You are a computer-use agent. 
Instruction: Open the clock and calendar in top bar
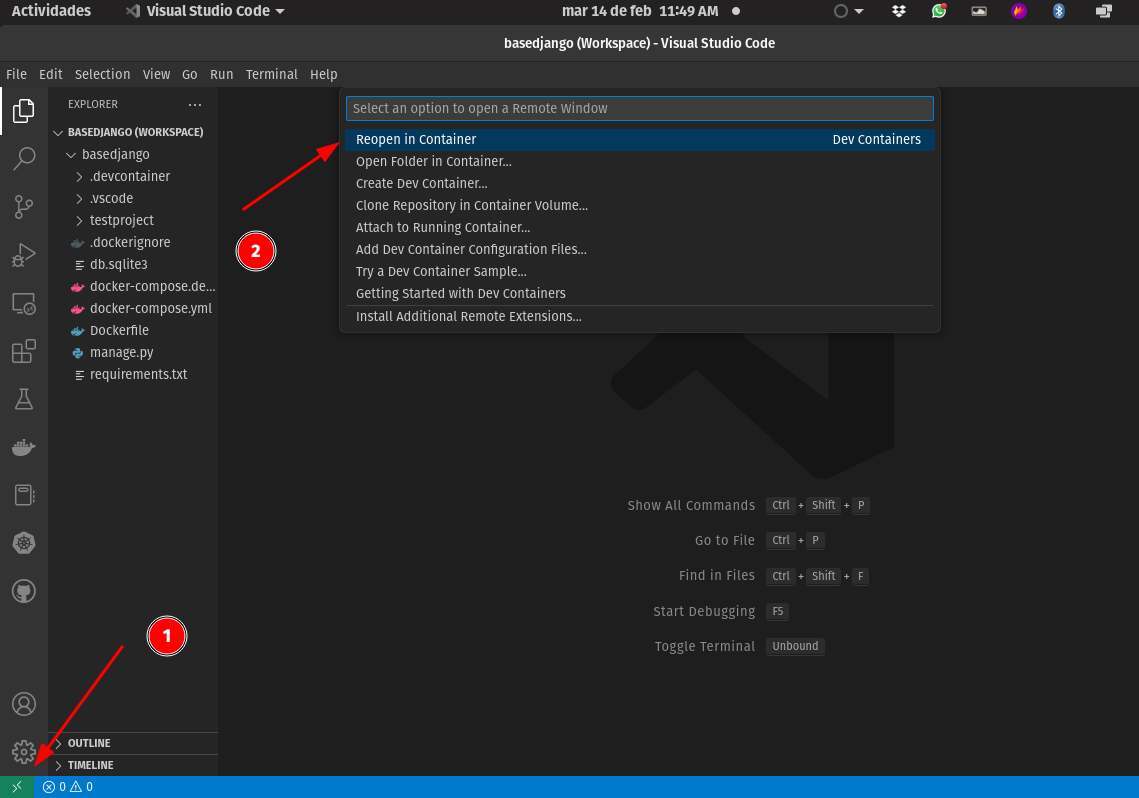click(640, 11)
